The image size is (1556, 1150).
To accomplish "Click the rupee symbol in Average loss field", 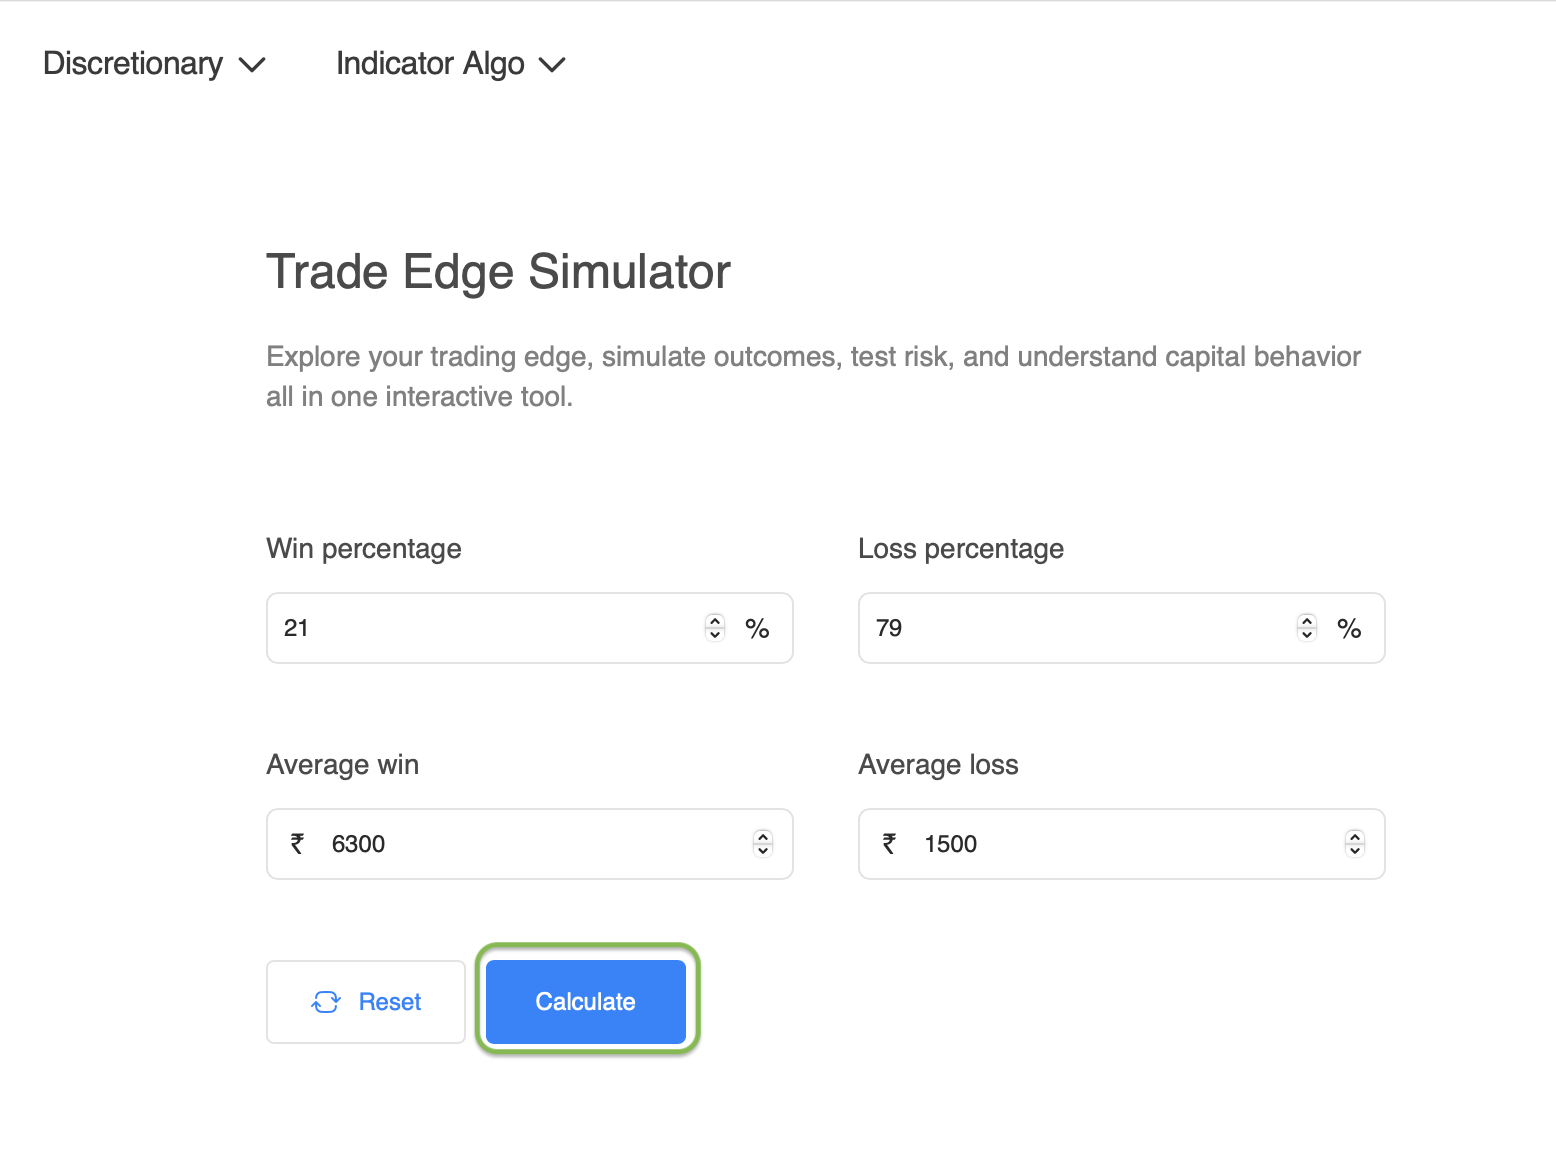I will tap(888, 844).
